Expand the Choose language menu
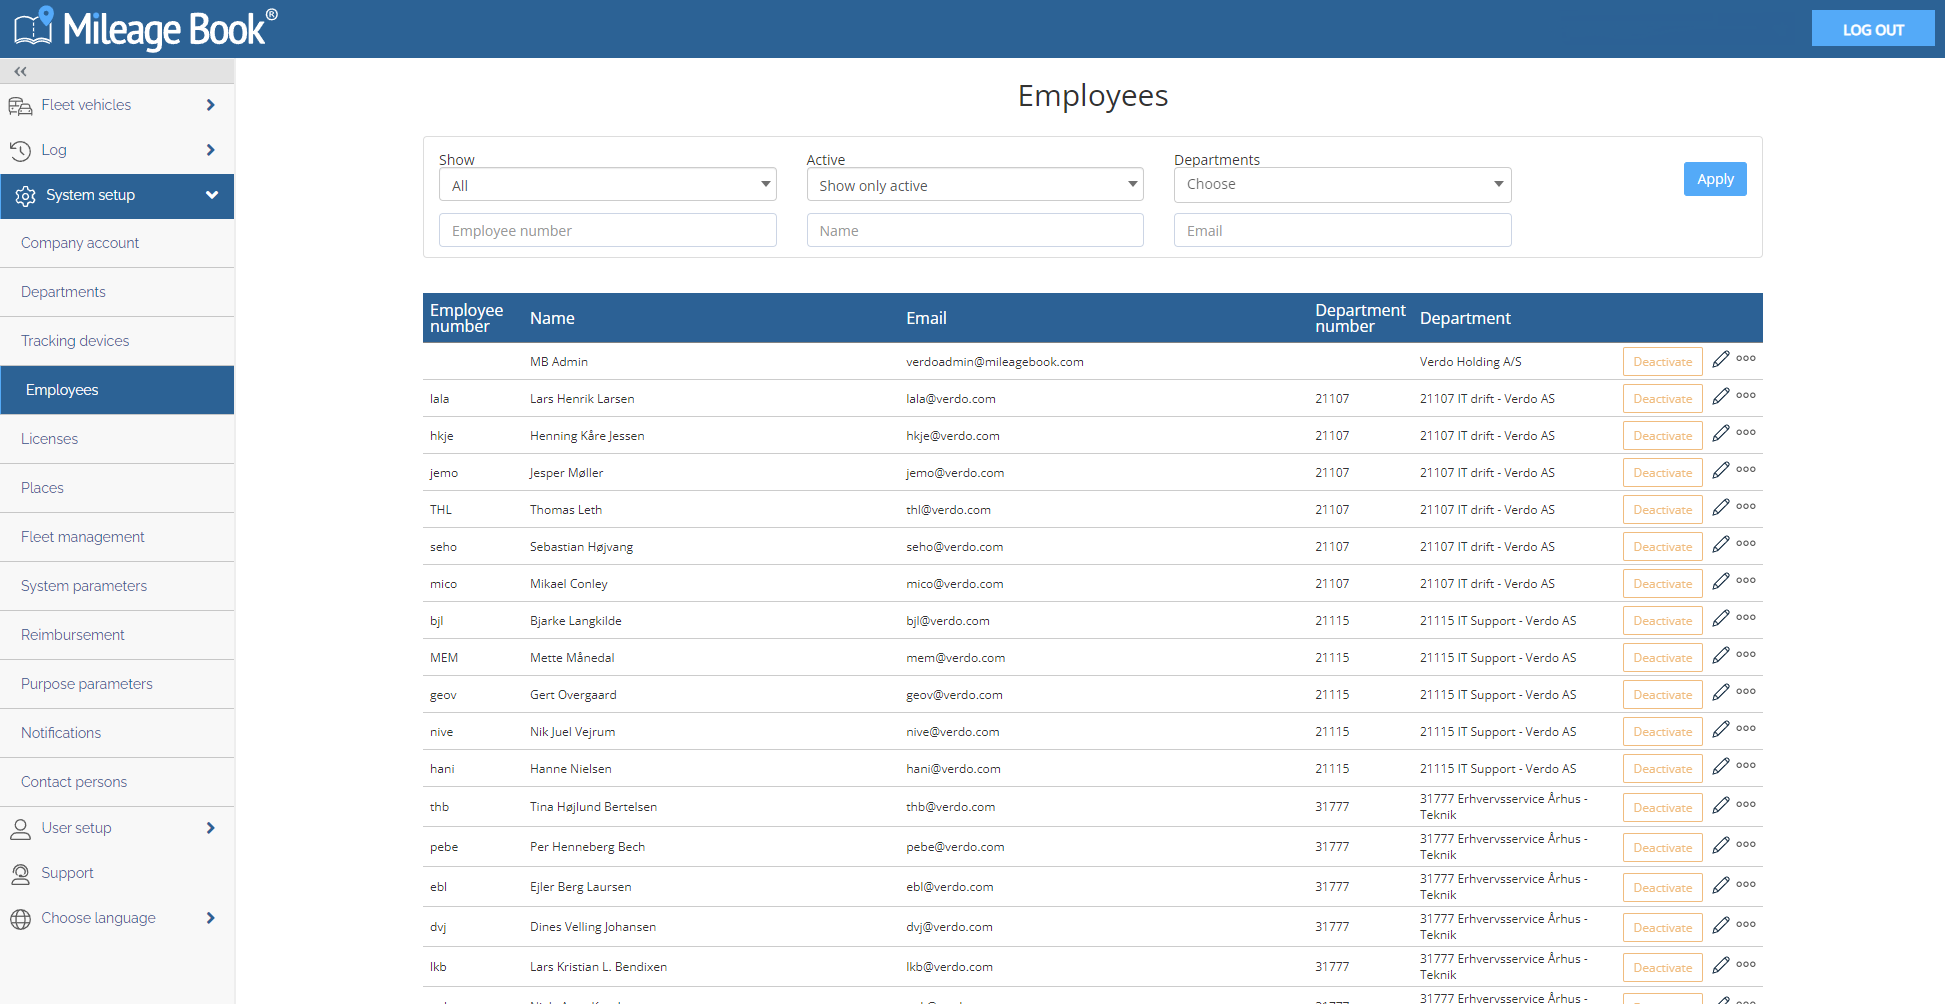1945x1004 pixels. coord(117,918)
